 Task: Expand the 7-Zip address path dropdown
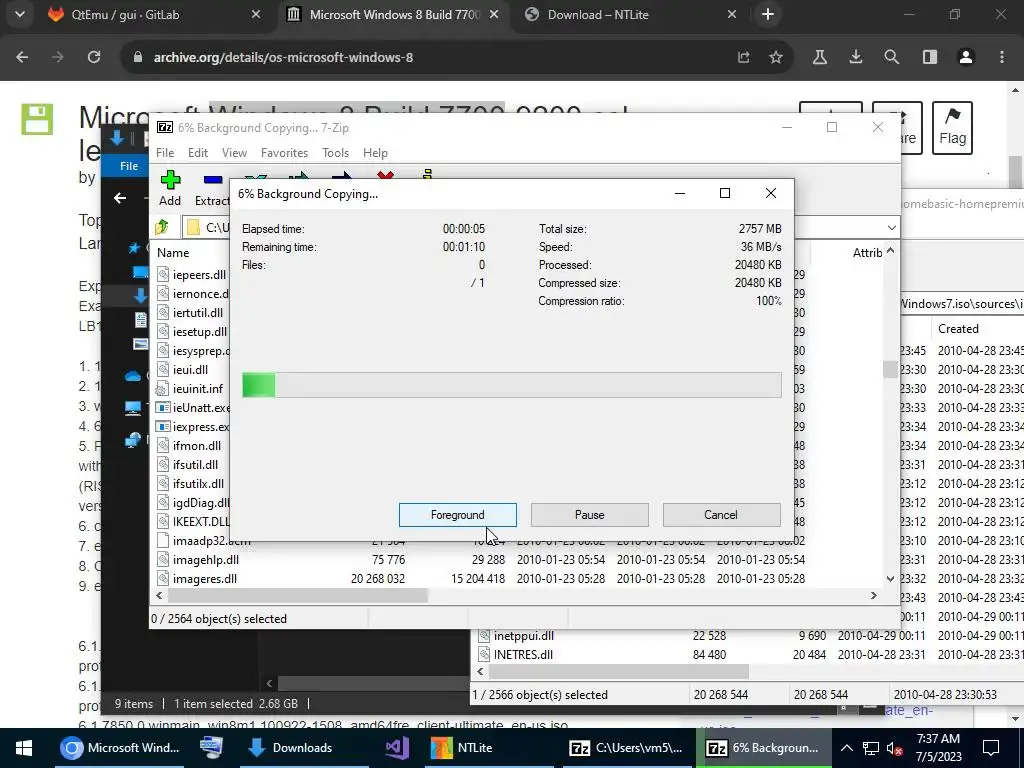pyautogui.click(x=891, y=227)
